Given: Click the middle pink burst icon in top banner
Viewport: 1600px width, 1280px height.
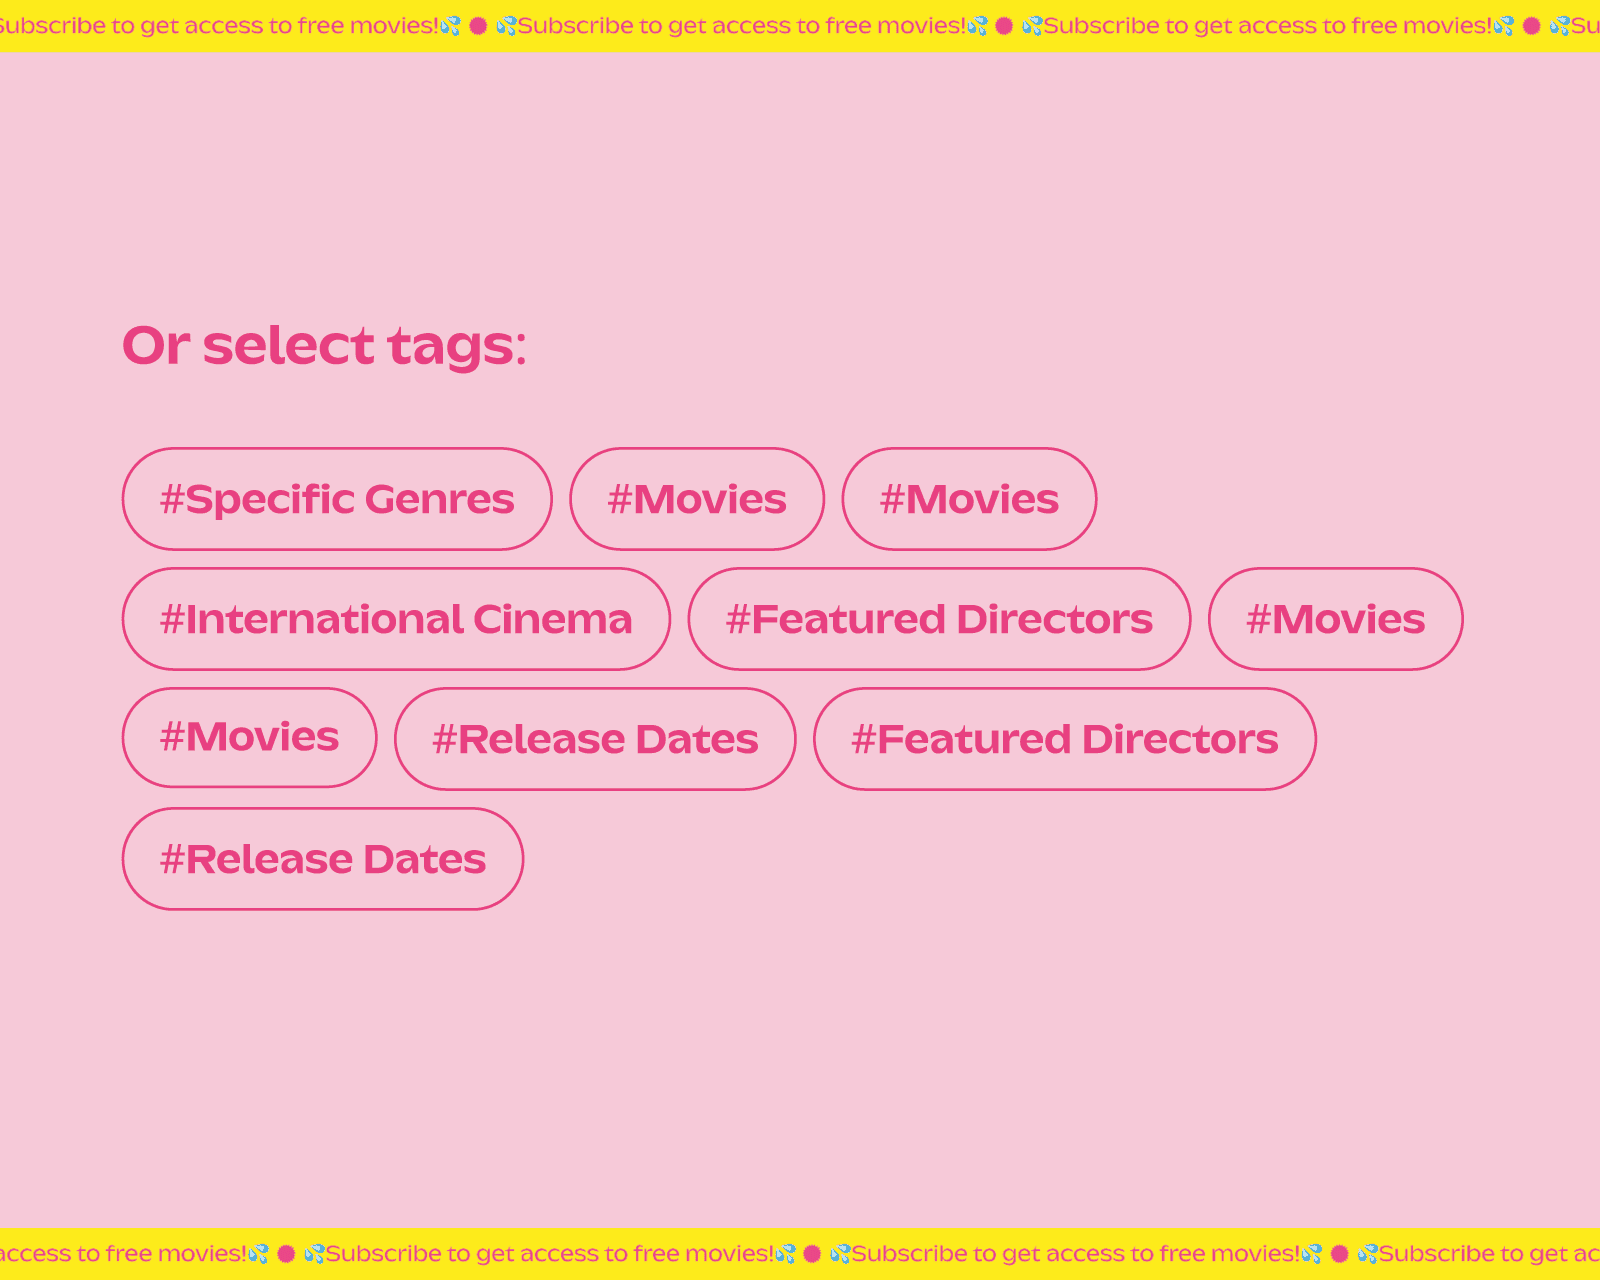Looking at the screenshot, I should pyautogui.click(x=1004, y=26).
